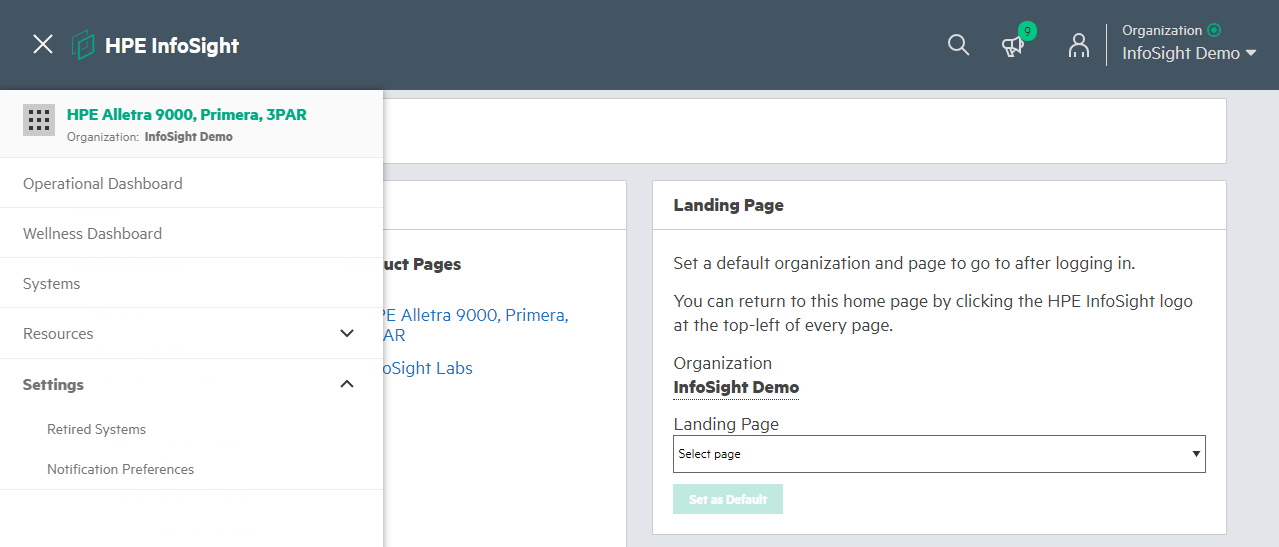Click the HPE InfoSight logo
Screen dimensions: 1279x547
156,45
